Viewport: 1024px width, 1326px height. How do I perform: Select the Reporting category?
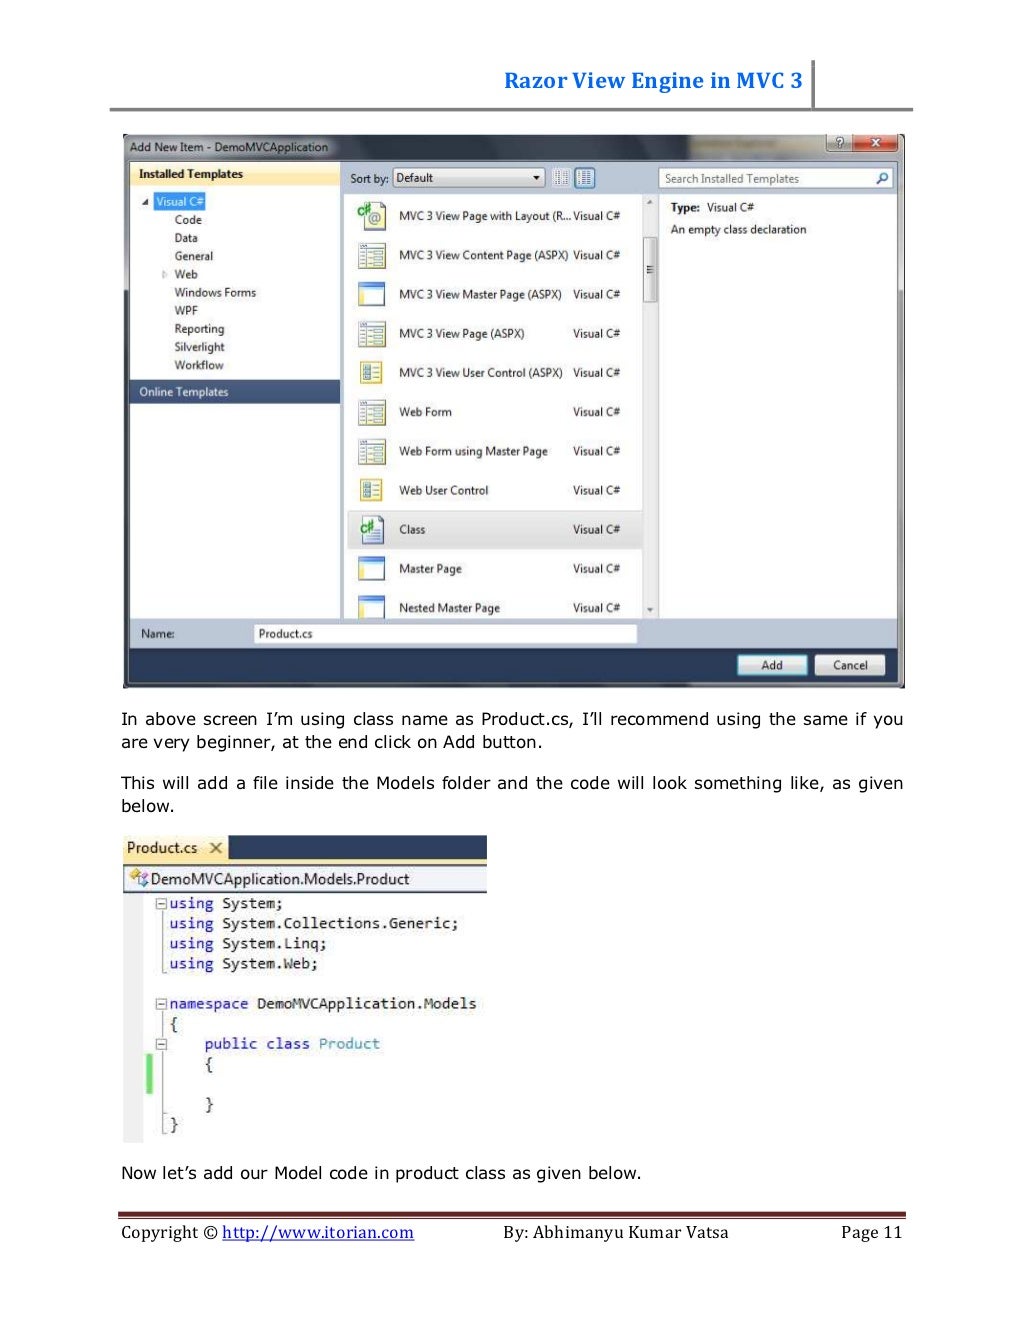click(199, 329)
